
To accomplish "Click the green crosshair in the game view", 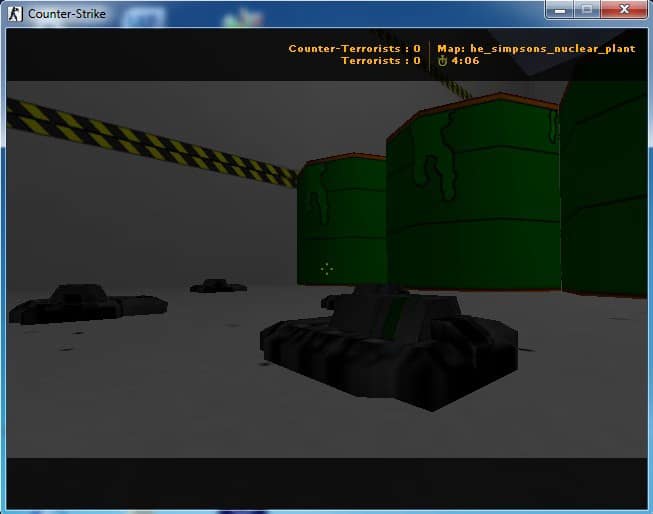I will click(x=327, y=269).
